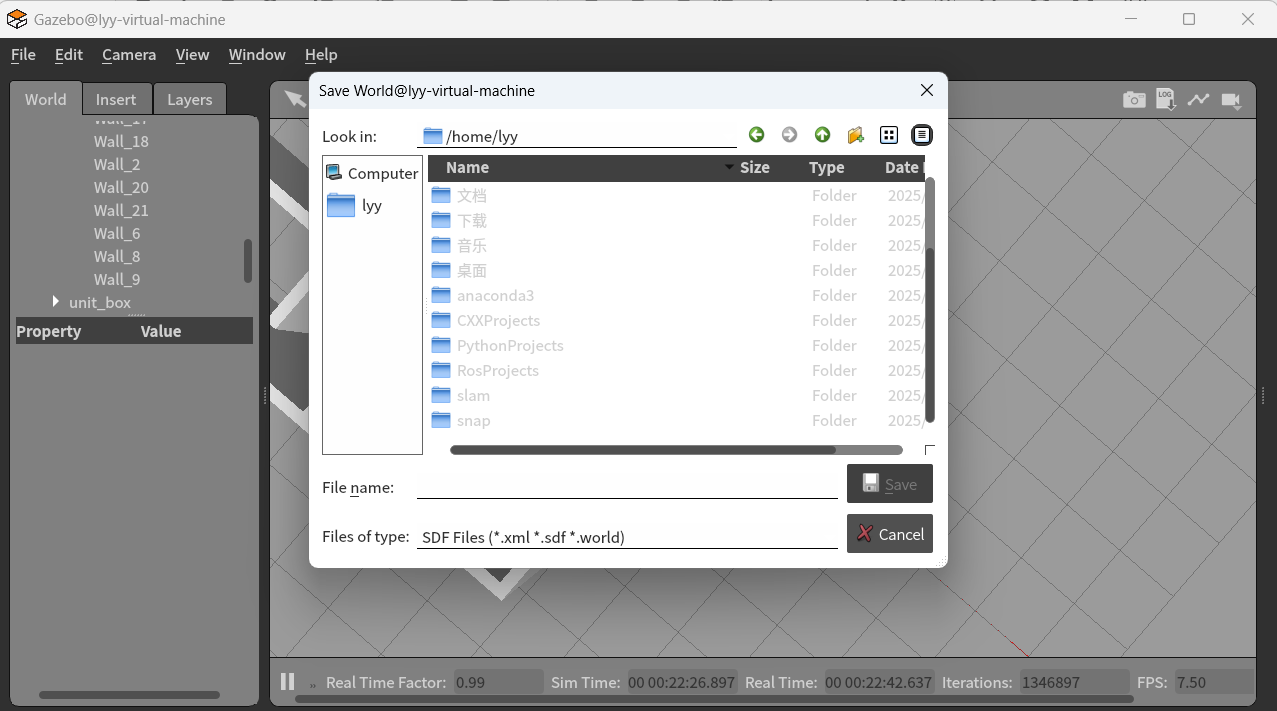Screen dimensions: 1277x711
Task: Switch to the World tab
Action: click(46, 99)
